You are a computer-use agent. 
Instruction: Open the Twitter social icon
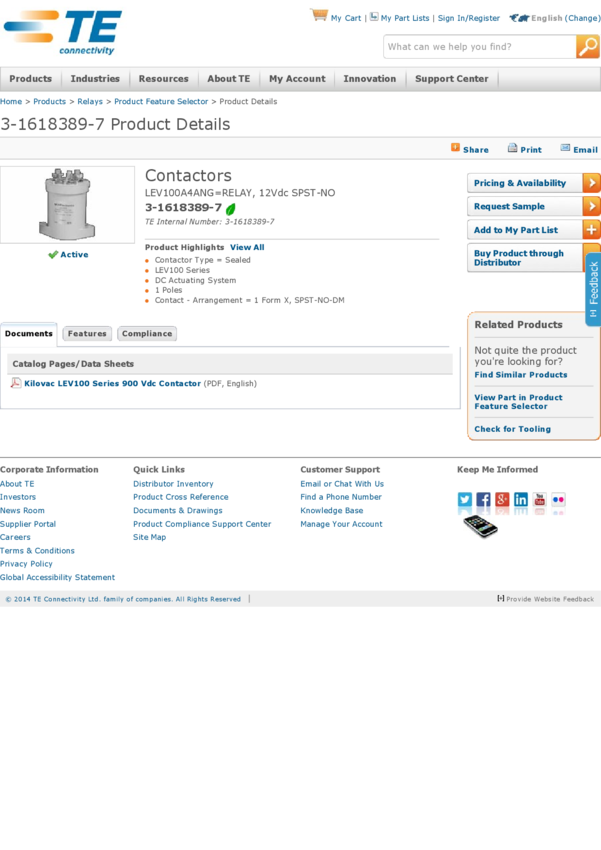(464, 499)
